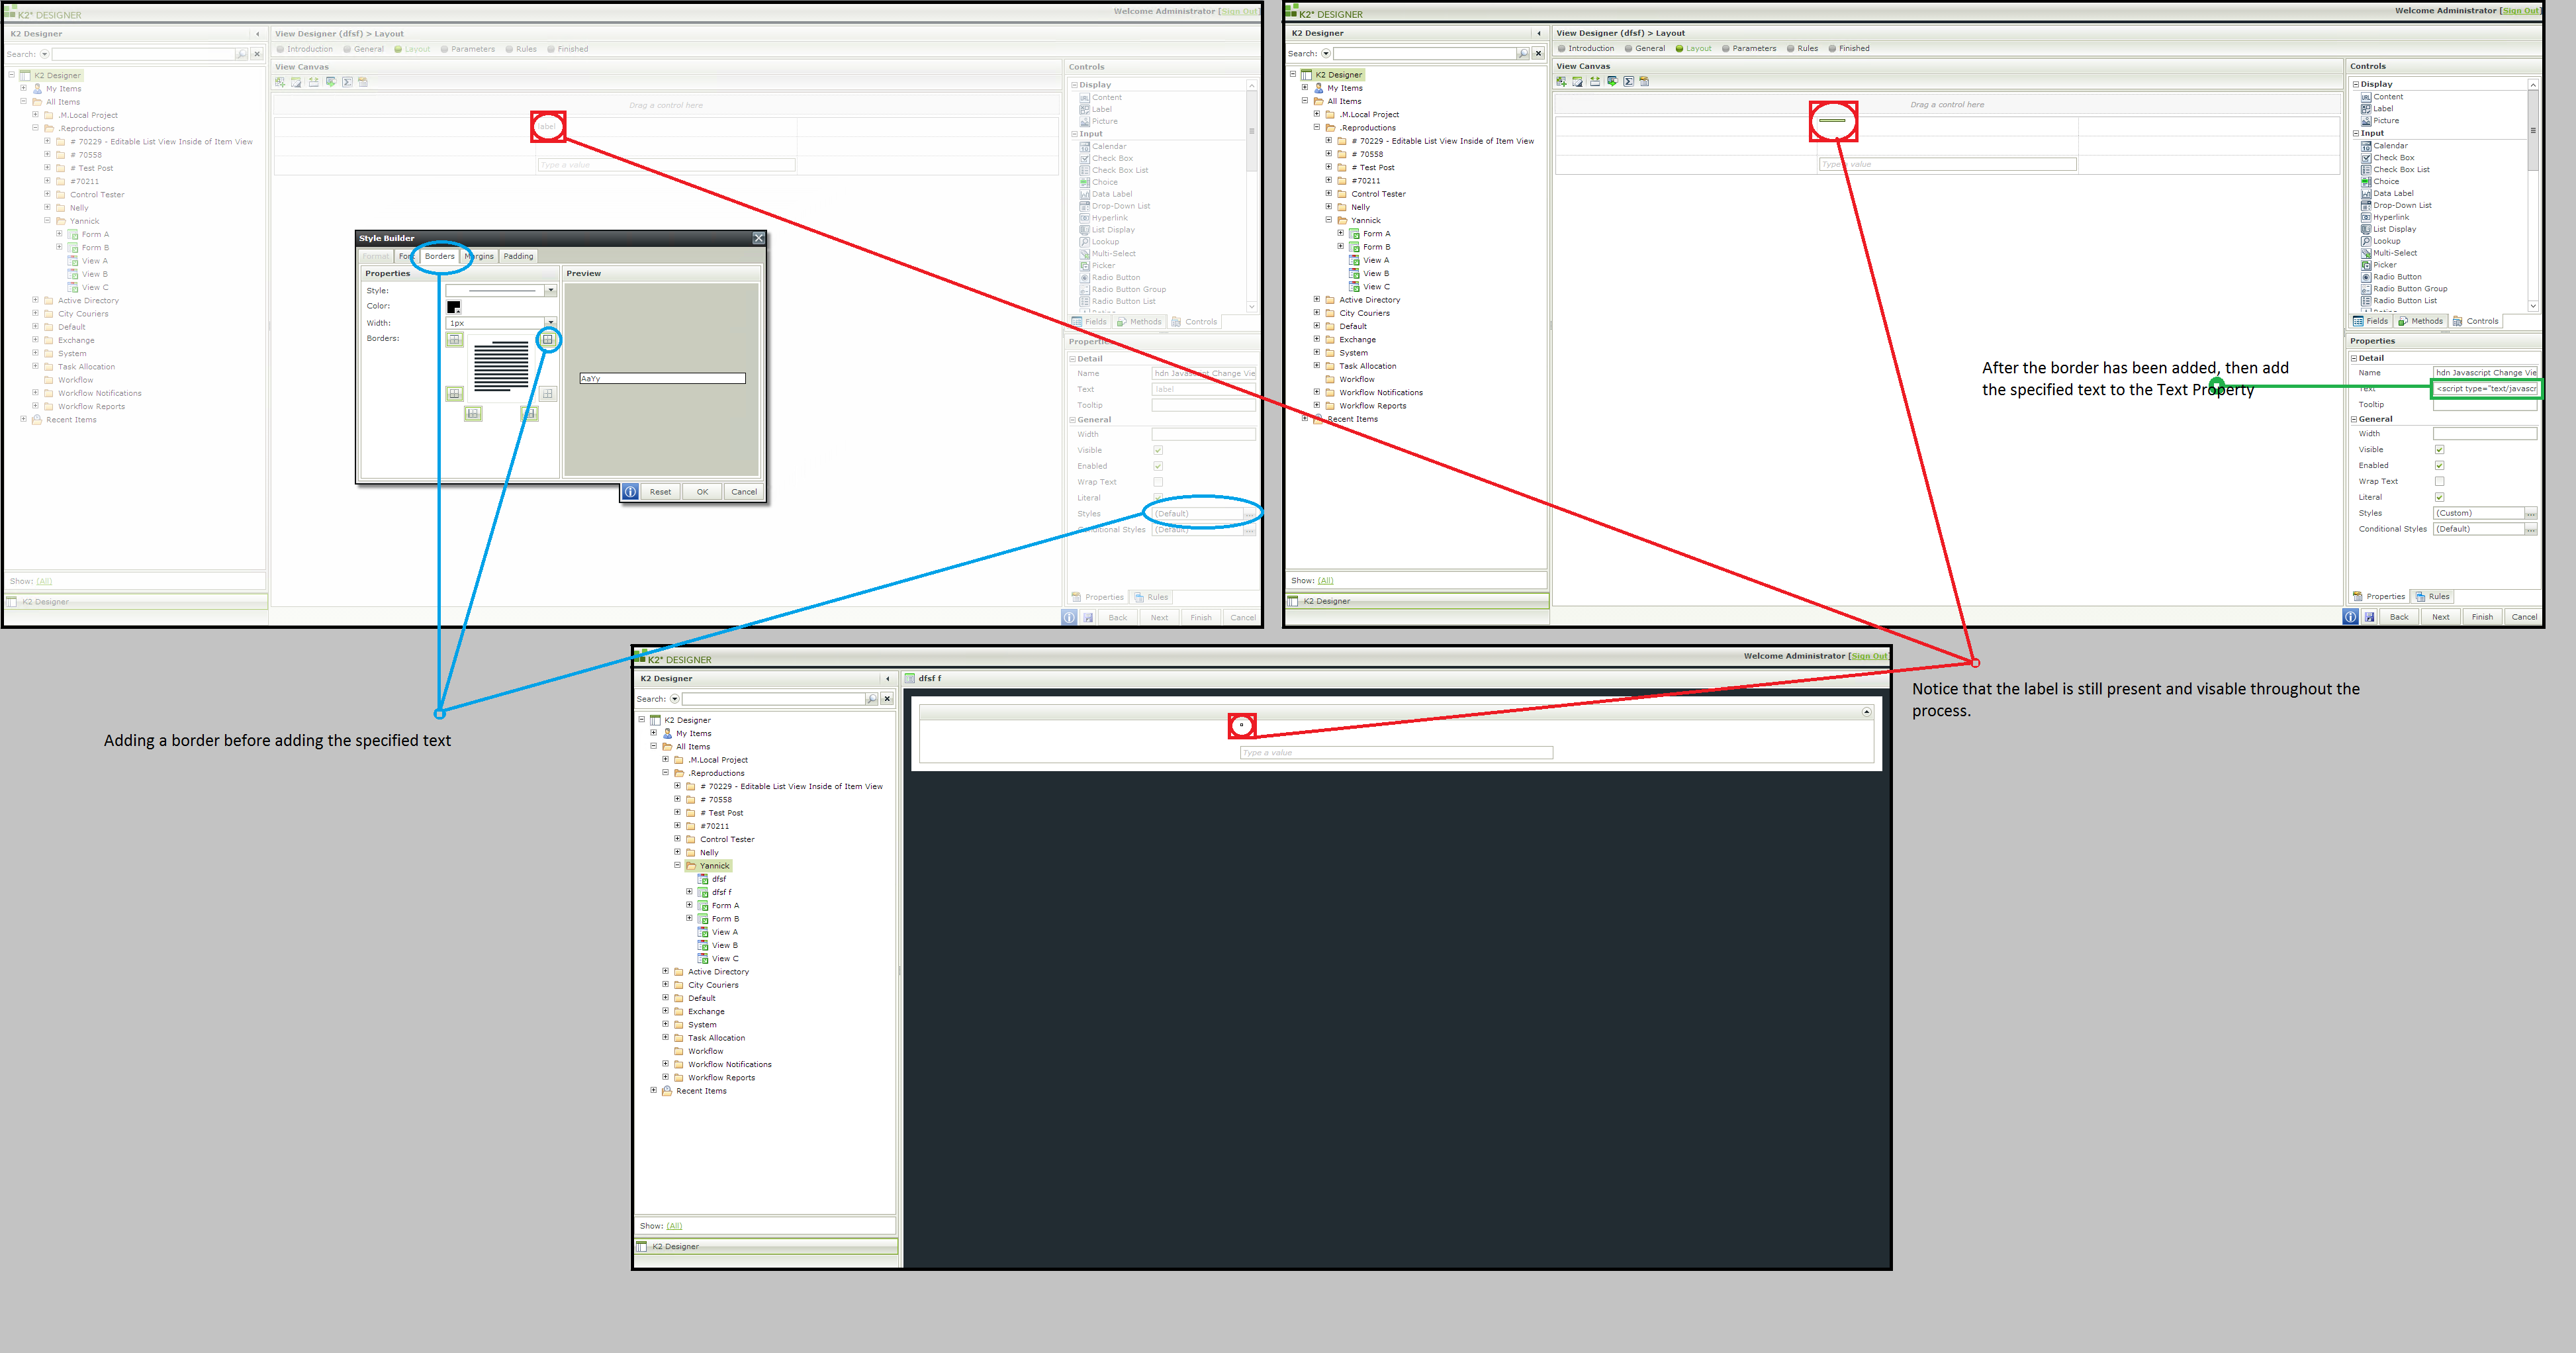2576x1353 pixels.
Task: Click the Sigma expression icon in right window canvas toolbar
Action: click(1628, 81)
